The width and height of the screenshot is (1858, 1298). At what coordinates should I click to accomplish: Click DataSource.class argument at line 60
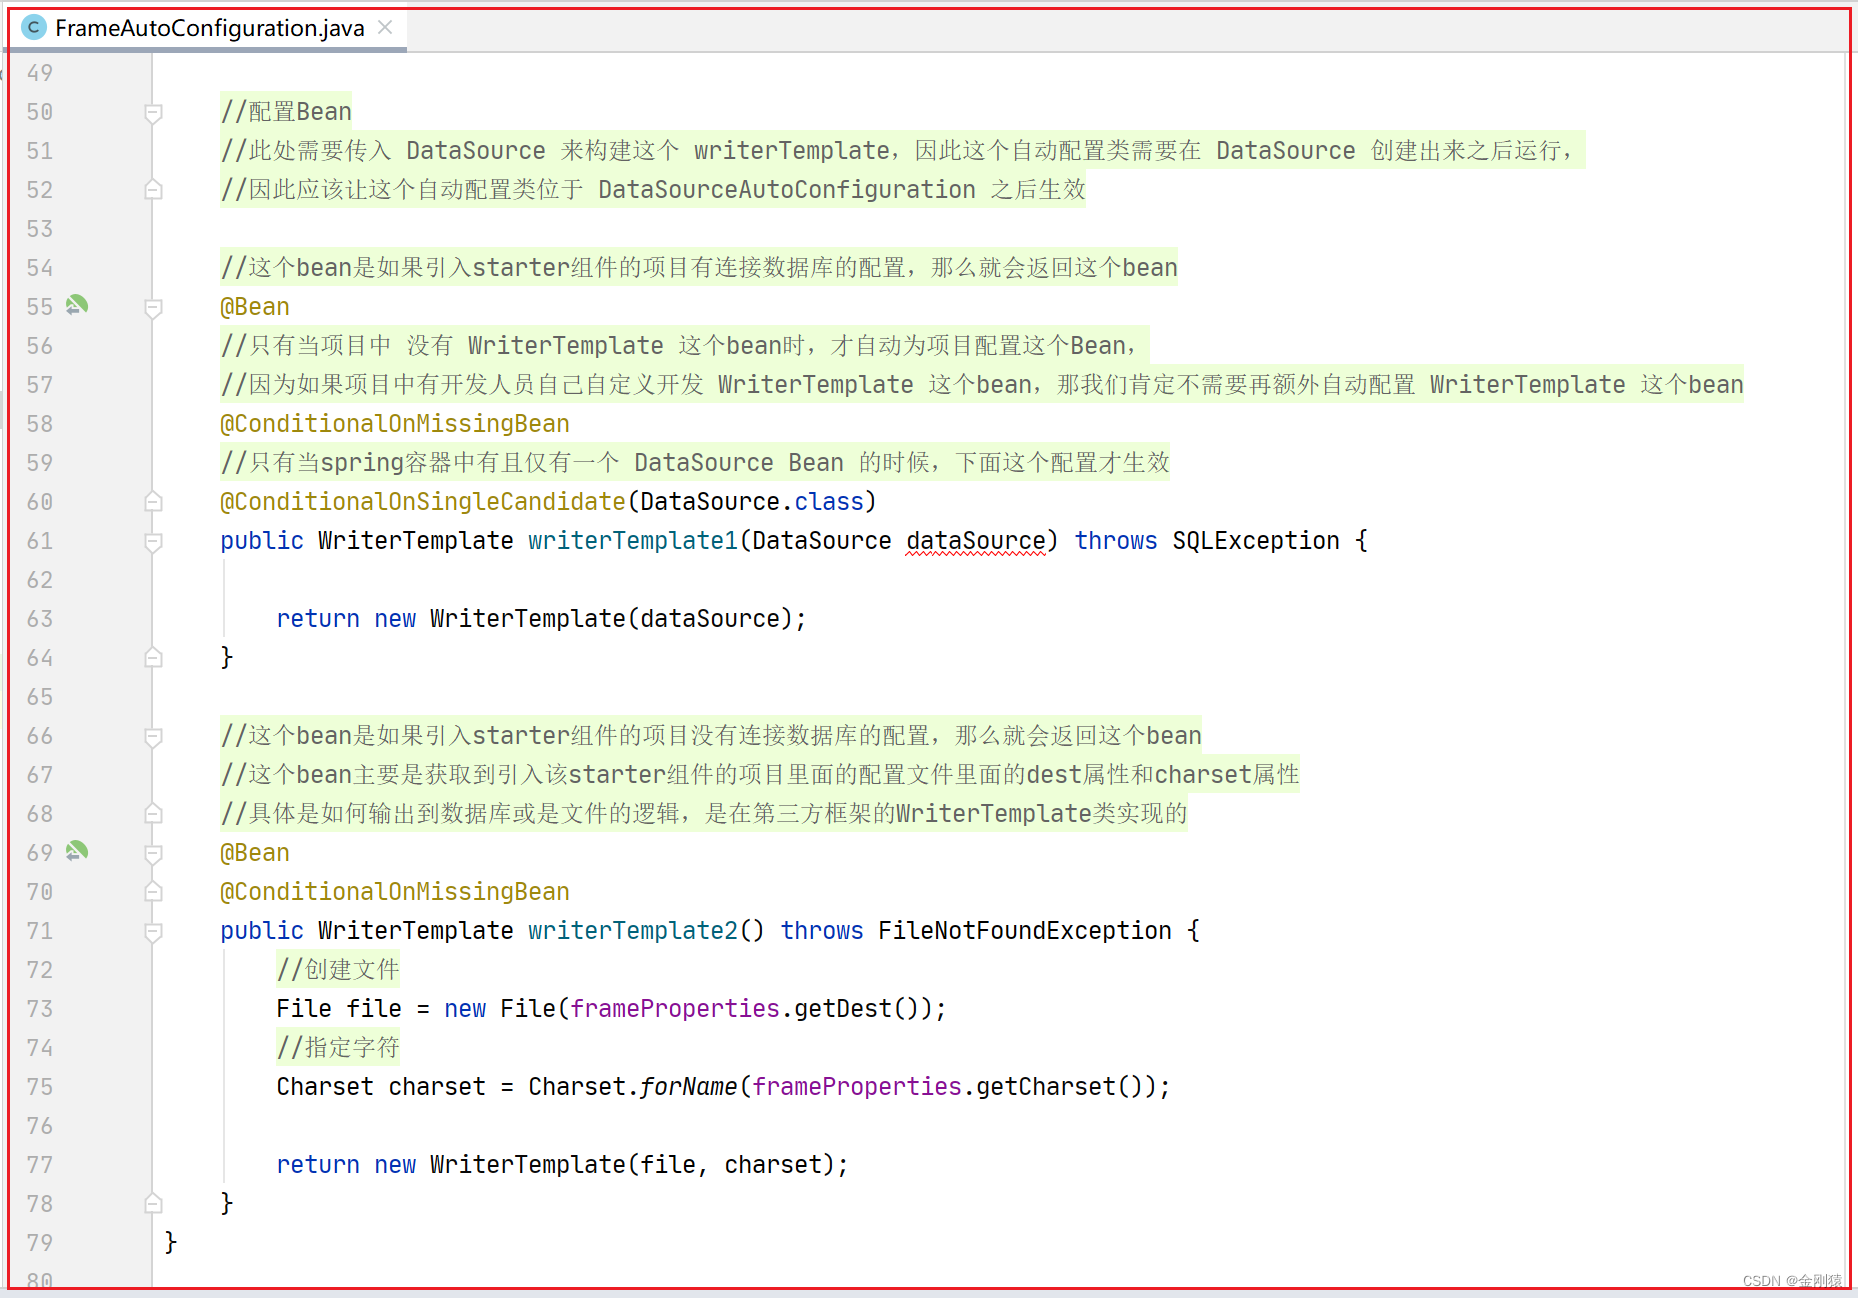point(752,502)
